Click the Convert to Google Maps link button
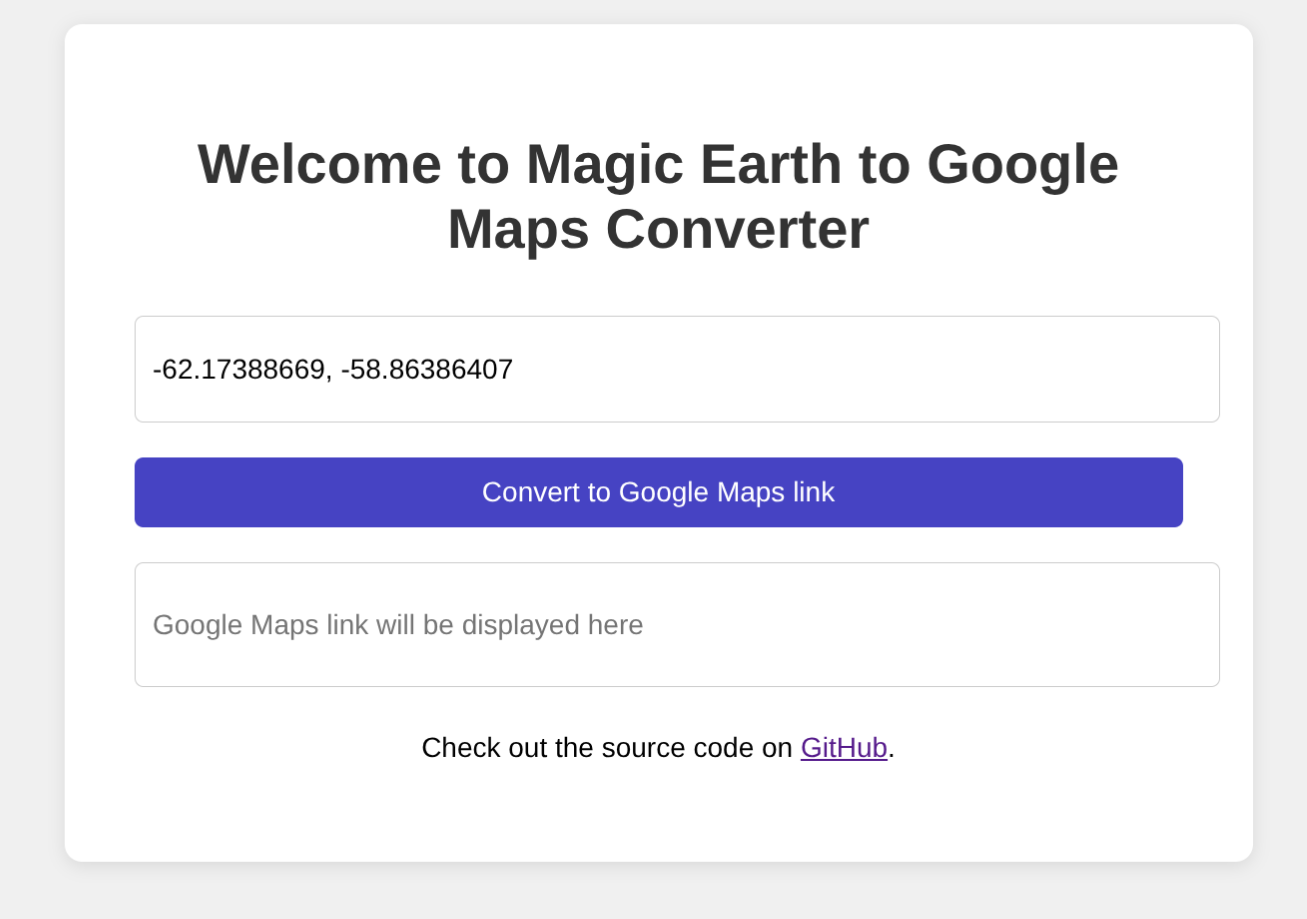 [658, 492]
